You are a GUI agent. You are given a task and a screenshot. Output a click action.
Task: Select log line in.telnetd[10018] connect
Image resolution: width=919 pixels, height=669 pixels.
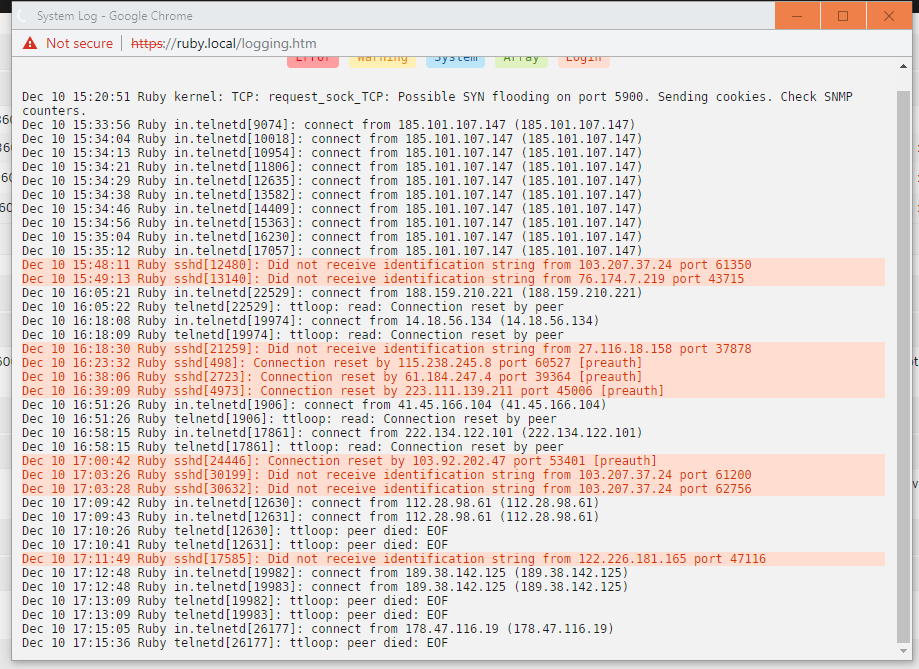pyautogui.click(x=332, y=139)
